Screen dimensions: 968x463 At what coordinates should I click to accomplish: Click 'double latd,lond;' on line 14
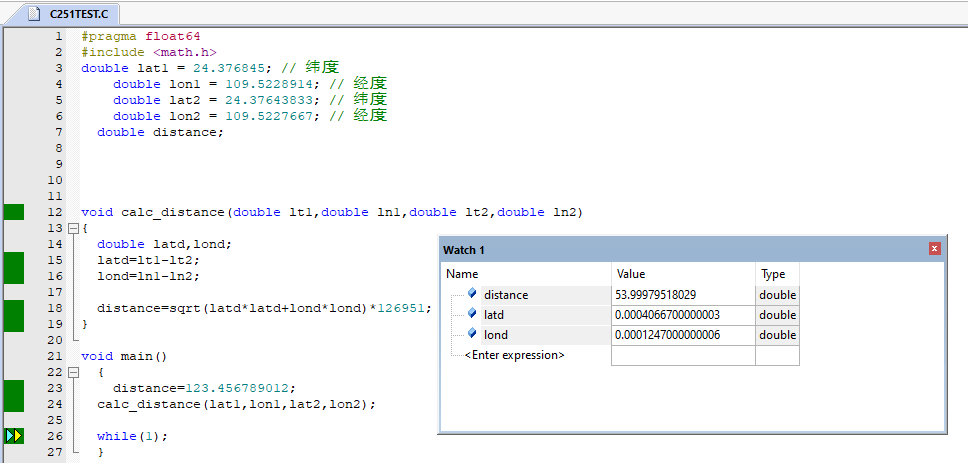[165, 244]
